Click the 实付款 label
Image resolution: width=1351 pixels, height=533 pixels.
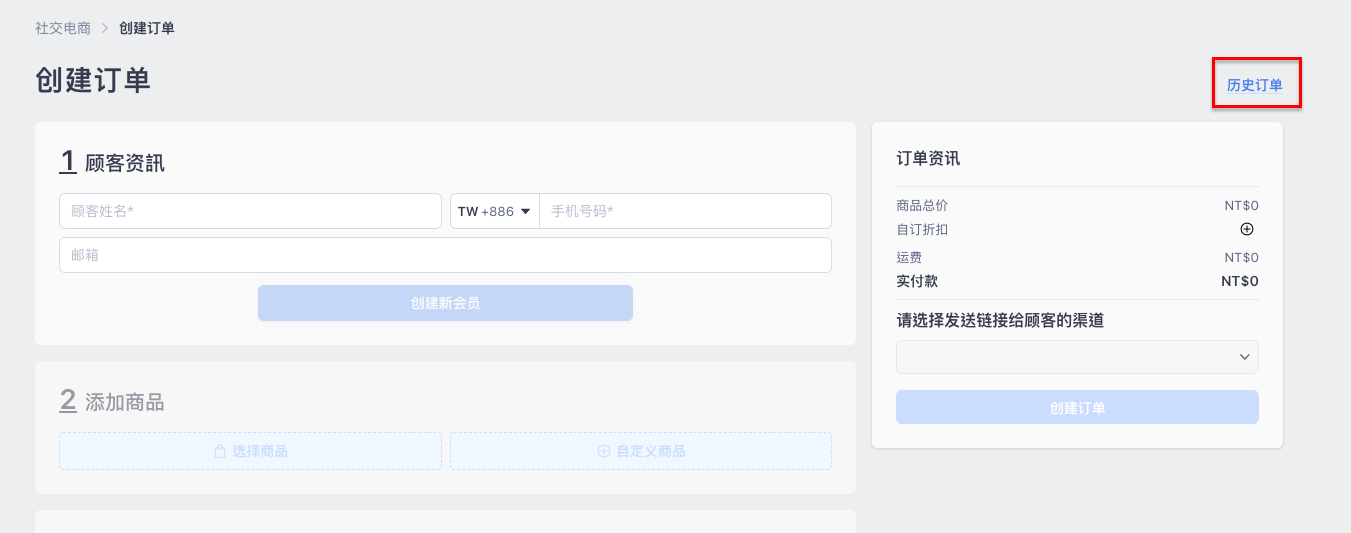point(917,281)
